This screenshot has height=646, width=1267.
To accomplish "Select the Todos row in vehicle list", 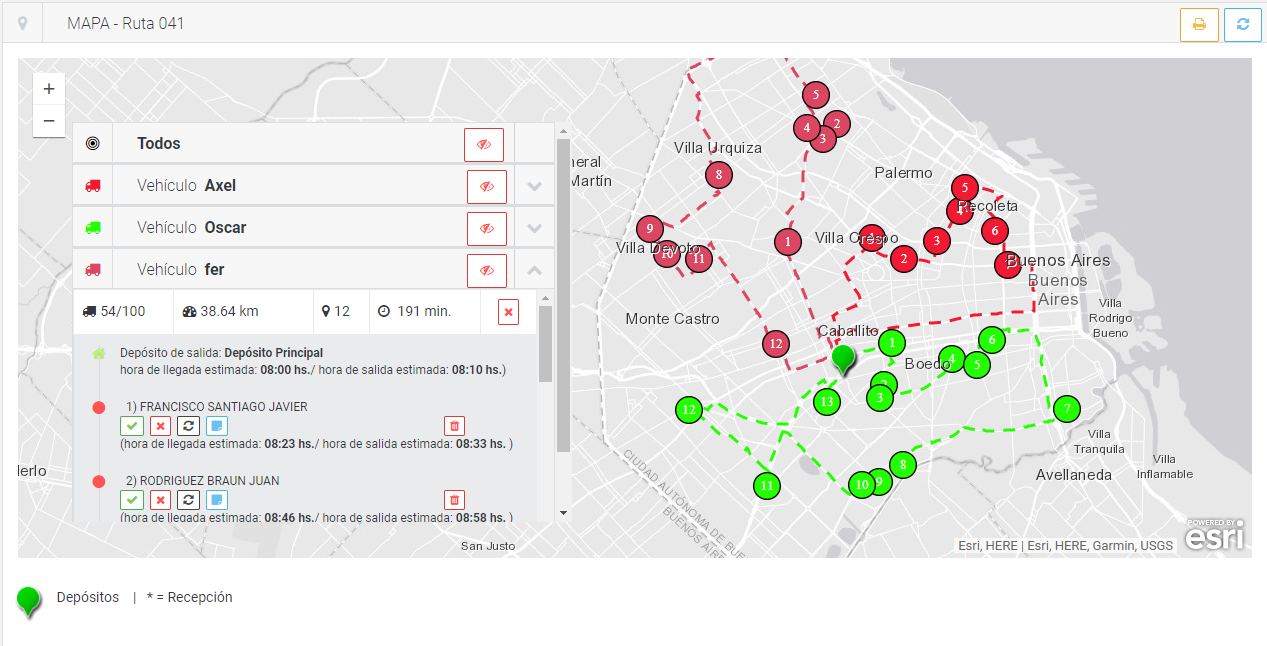I will tap(159, 144).
